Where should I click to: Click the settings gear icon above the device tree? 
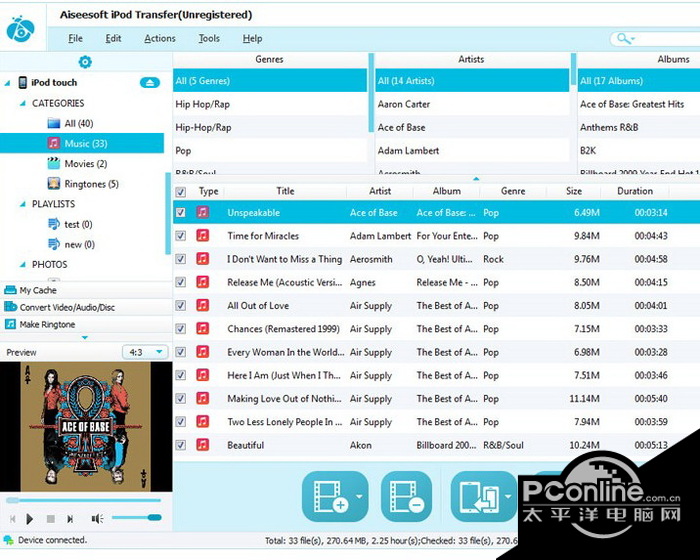point(85,62)
